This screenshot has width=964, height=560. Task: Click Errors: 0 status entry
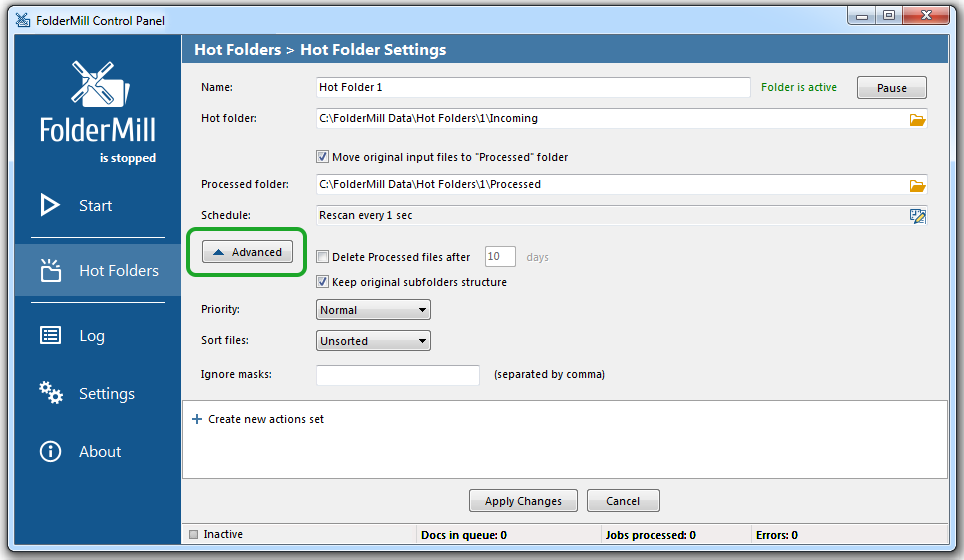pyautogui.click(x=776, y=535)
